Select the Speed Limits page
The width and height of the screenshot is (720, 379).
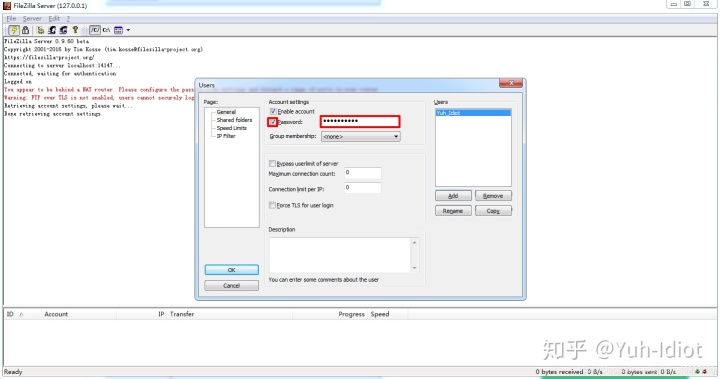coord(231,128)
